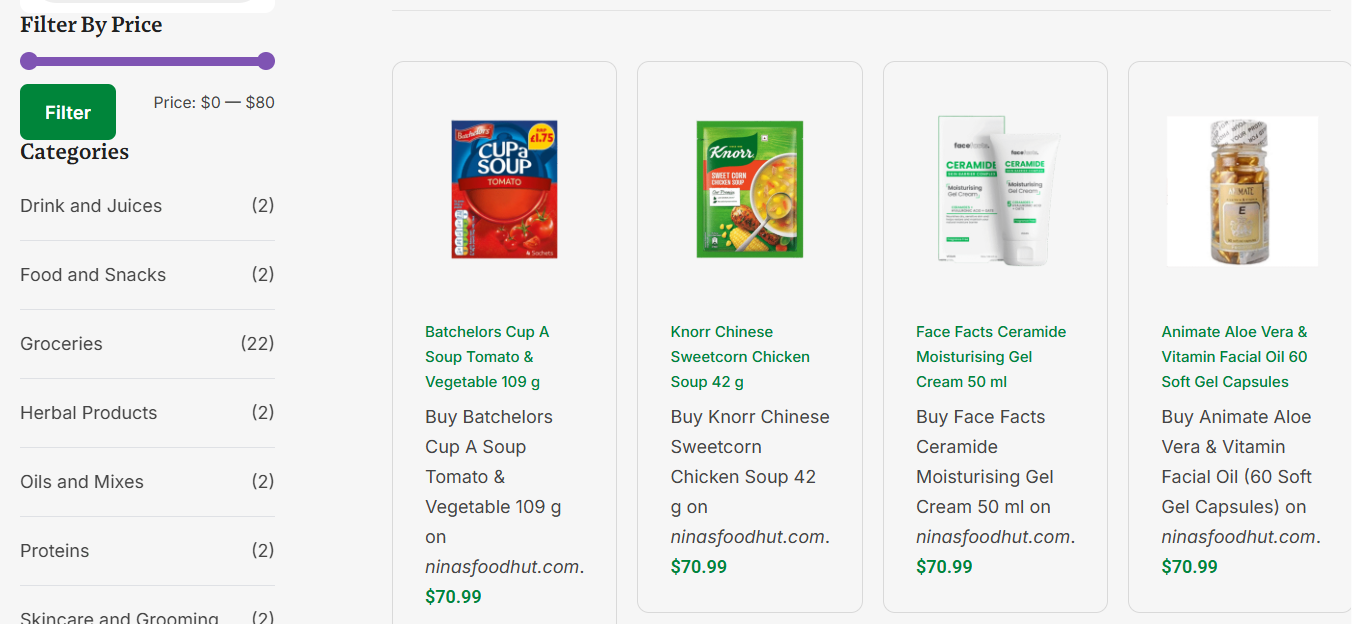Open the Food and Snacks category
Screen dimensions: 1352x624
coord(93,275)
